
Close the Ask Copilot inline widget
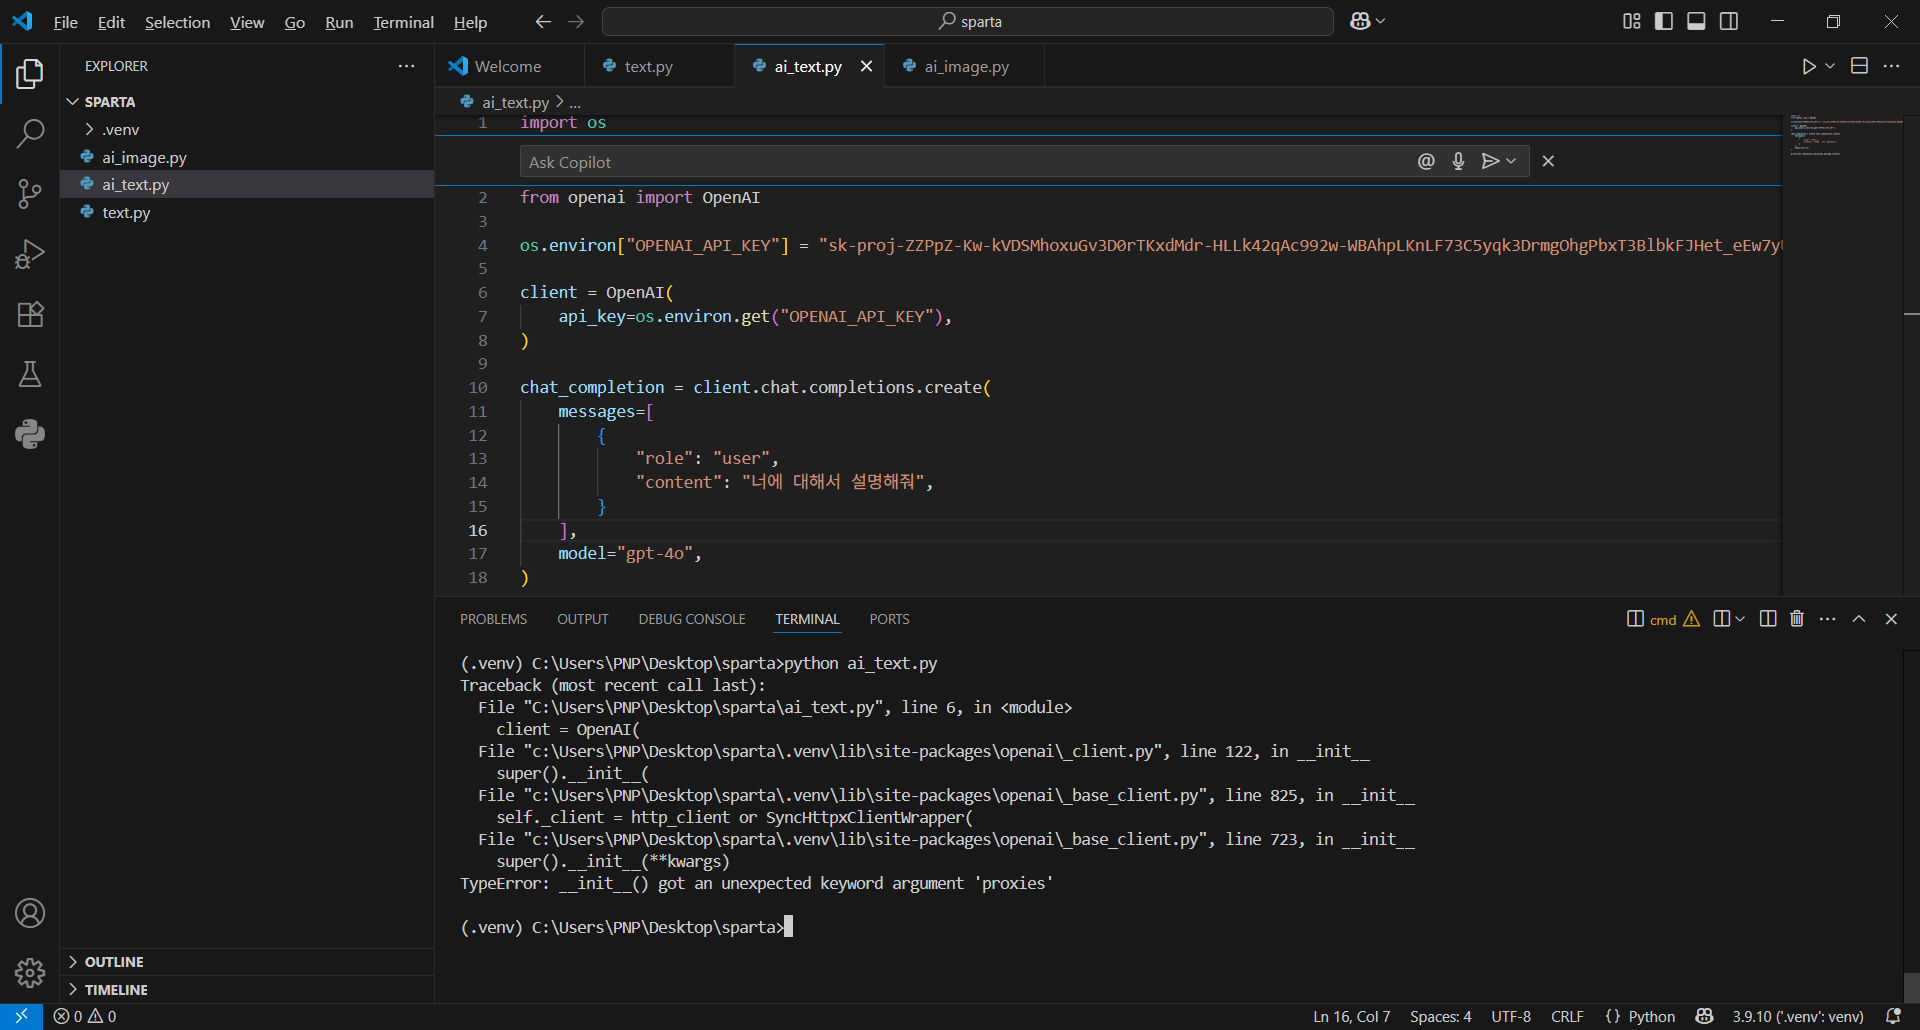tap(1548, 161)
